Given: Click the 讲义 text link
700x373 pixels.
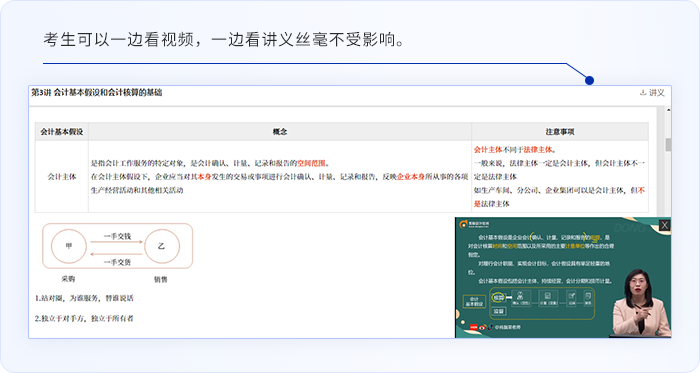Looking at the screenshot, I should coord(656,93).
